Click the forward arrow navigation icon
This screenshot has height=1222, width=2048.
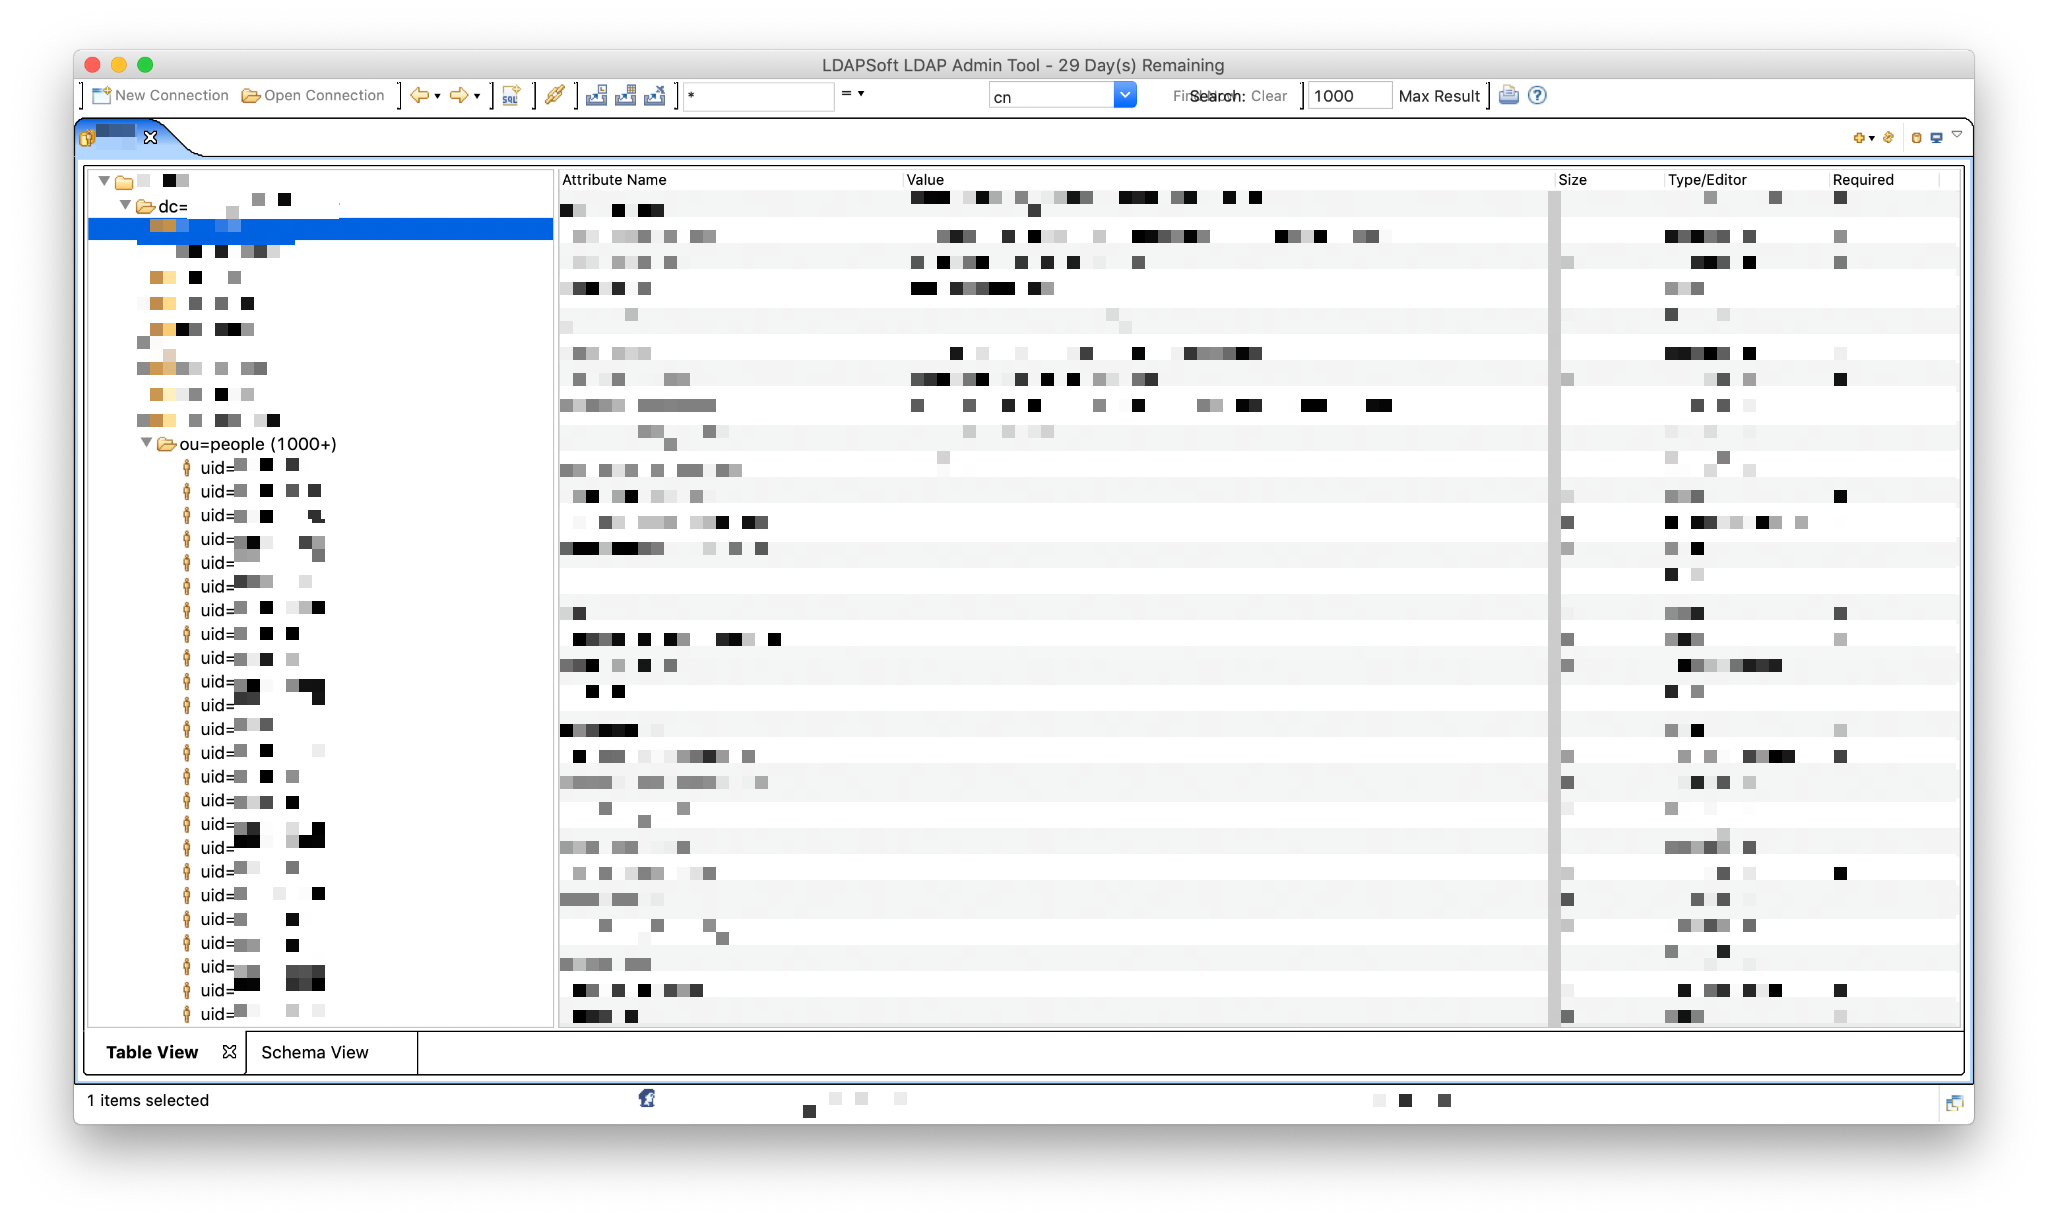(x=459, y=96)
